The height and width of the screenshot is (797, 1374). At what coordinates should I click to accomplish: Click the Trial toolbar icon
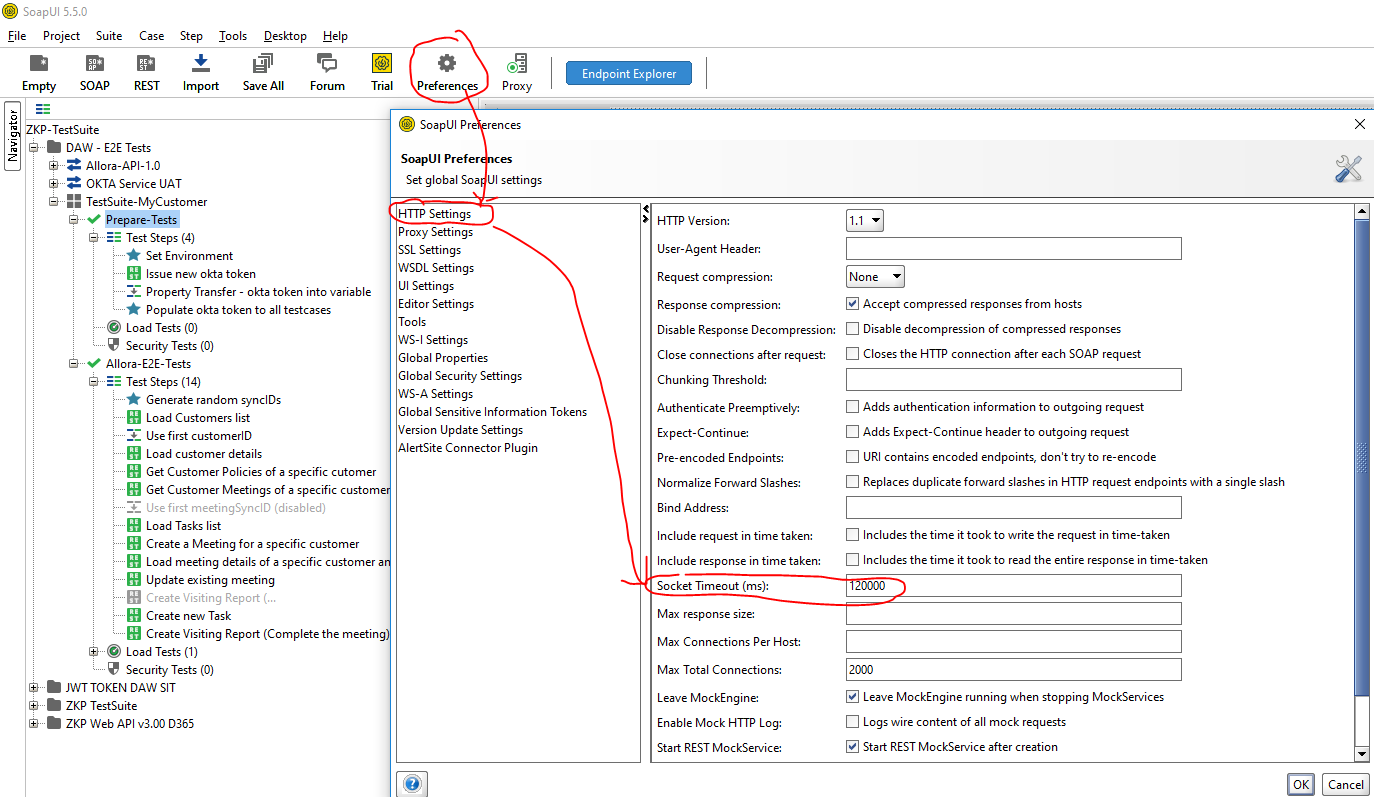382,73
